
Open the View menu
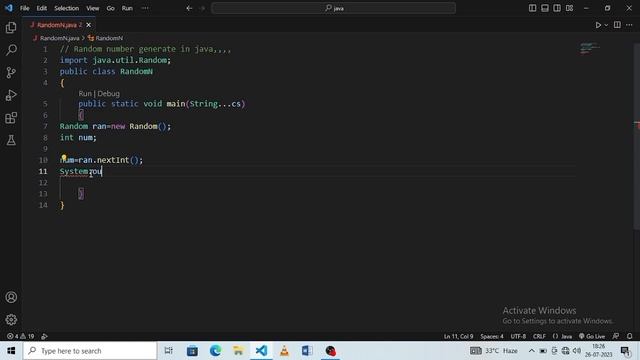93,8
